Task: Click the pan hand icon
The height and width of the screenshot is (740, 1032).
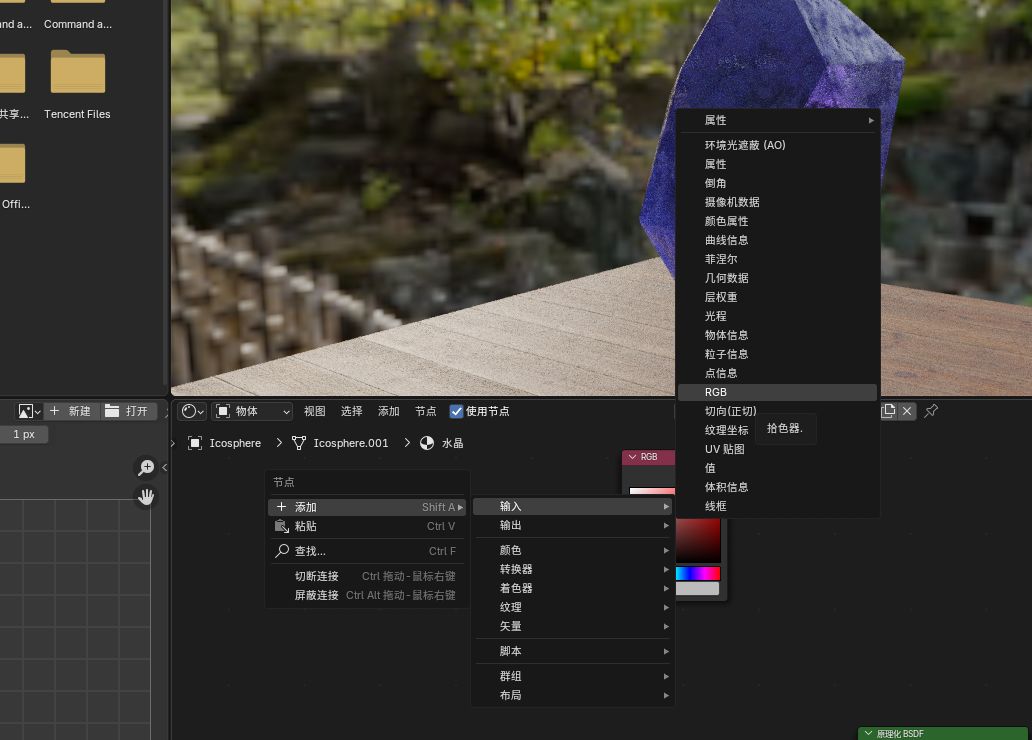Action: 145,496
